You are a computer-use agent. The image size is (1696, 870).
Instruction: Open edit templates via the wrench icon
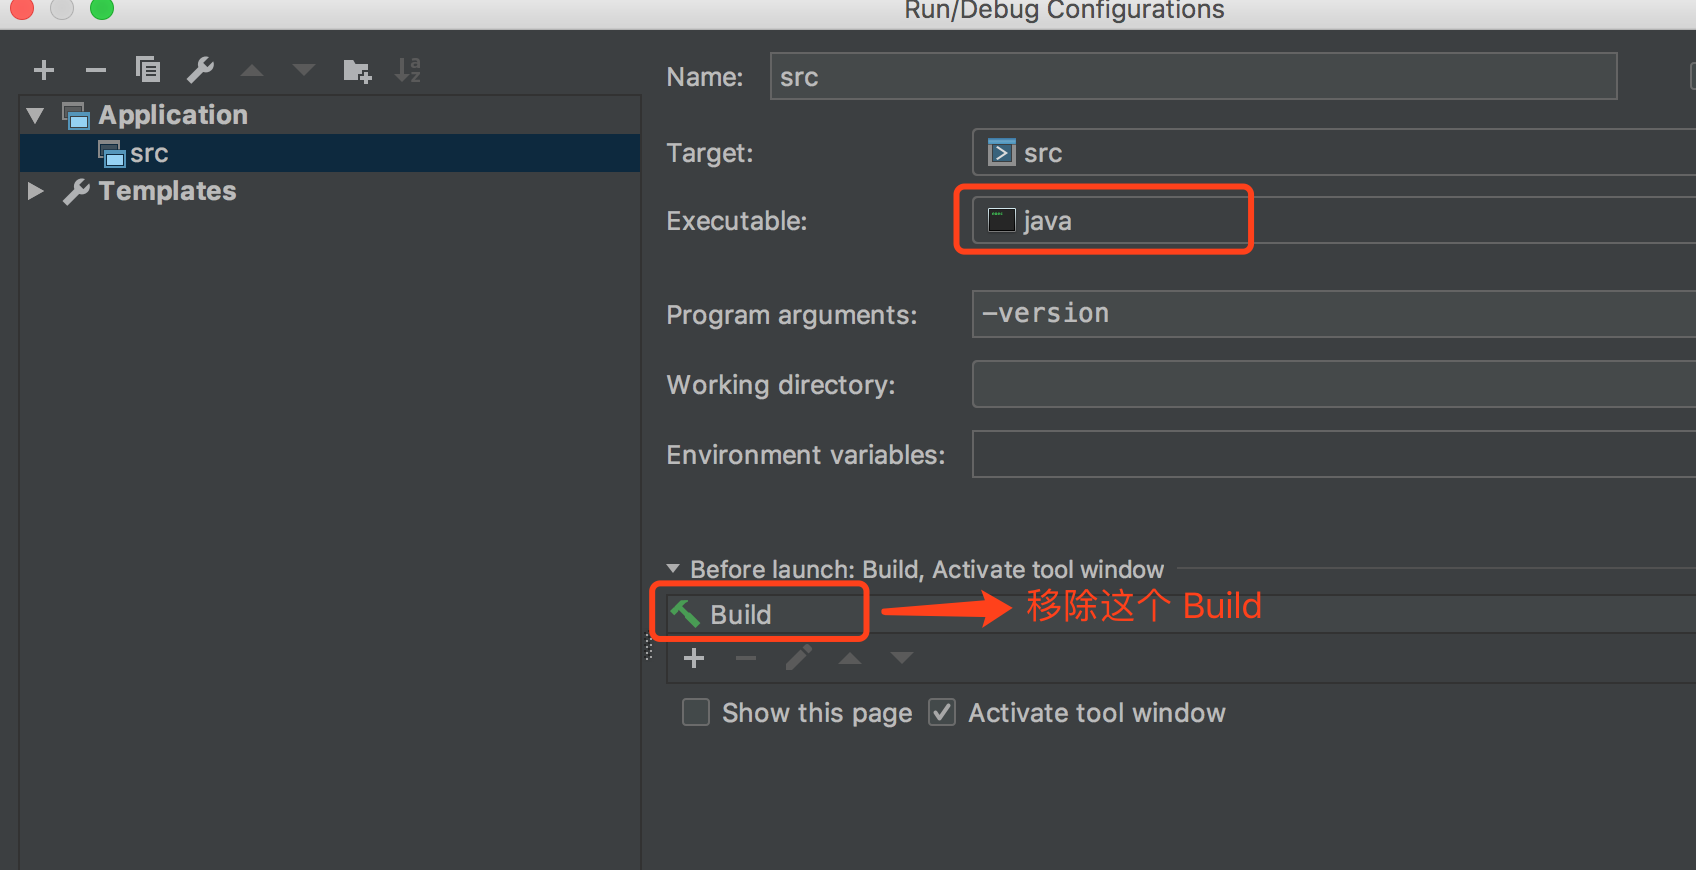click(x=200, y=70)
